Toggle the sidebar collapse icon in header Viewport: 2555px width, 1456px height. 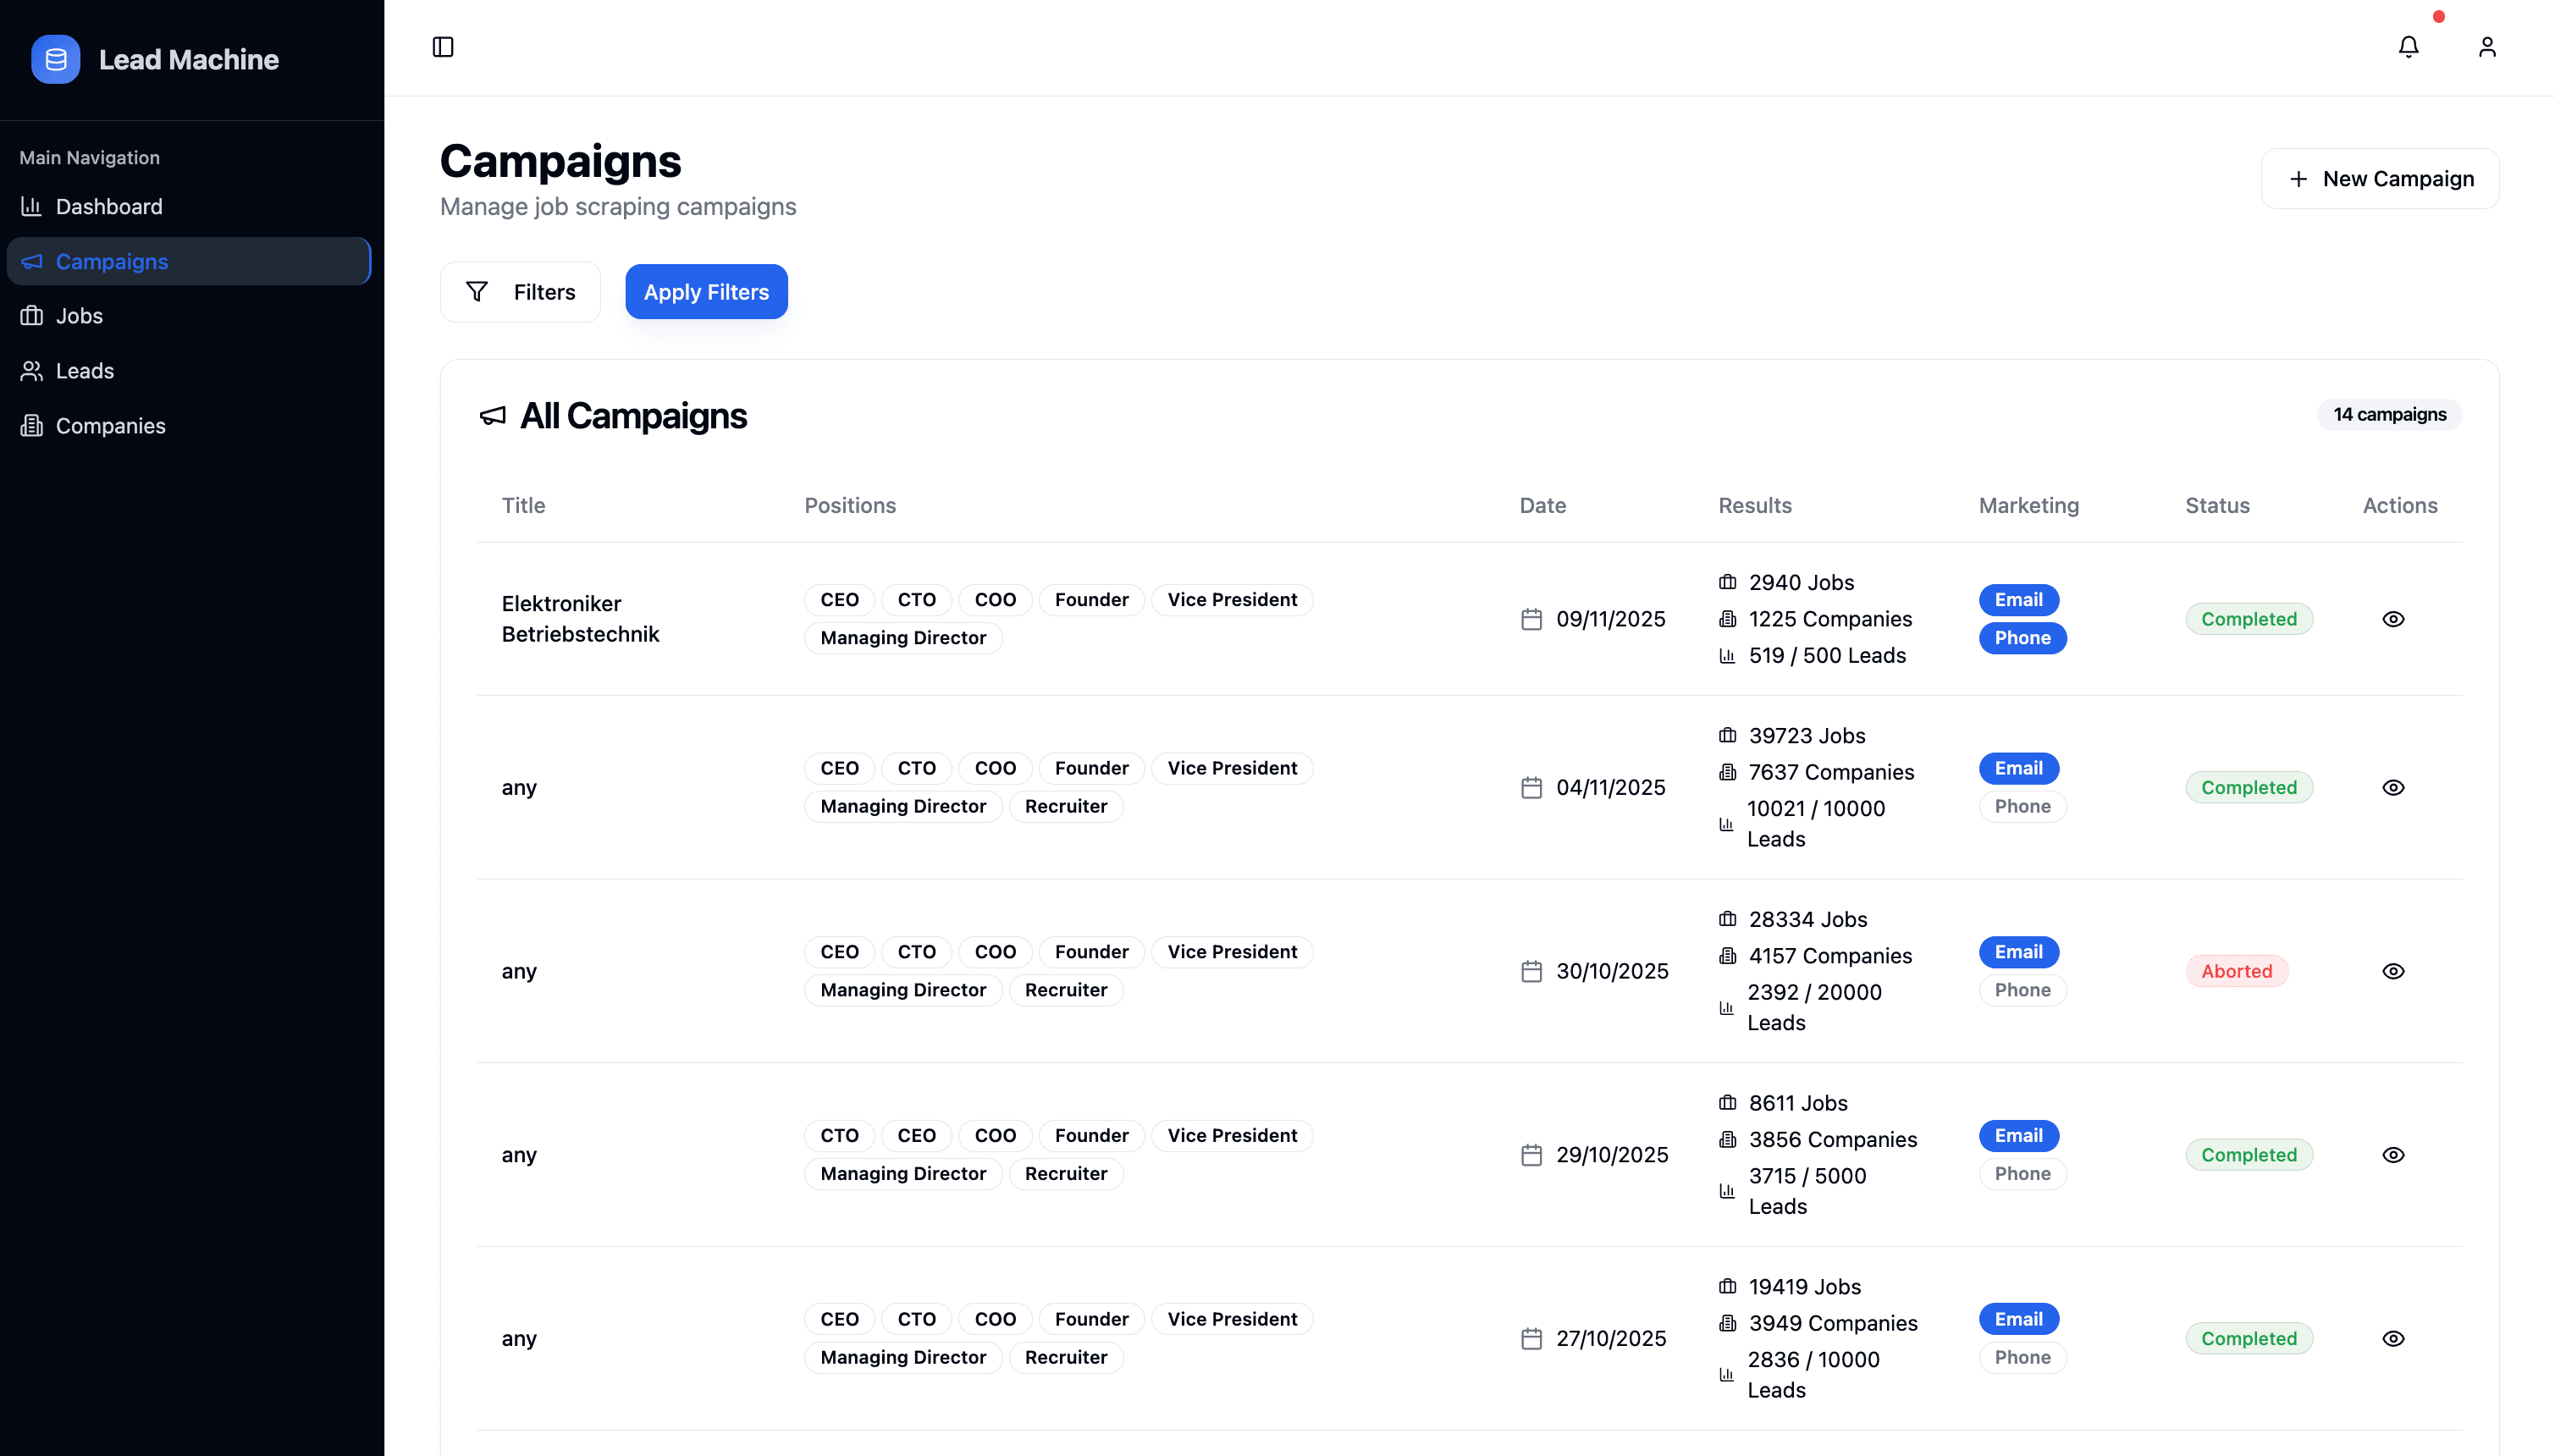click(443, 47)
